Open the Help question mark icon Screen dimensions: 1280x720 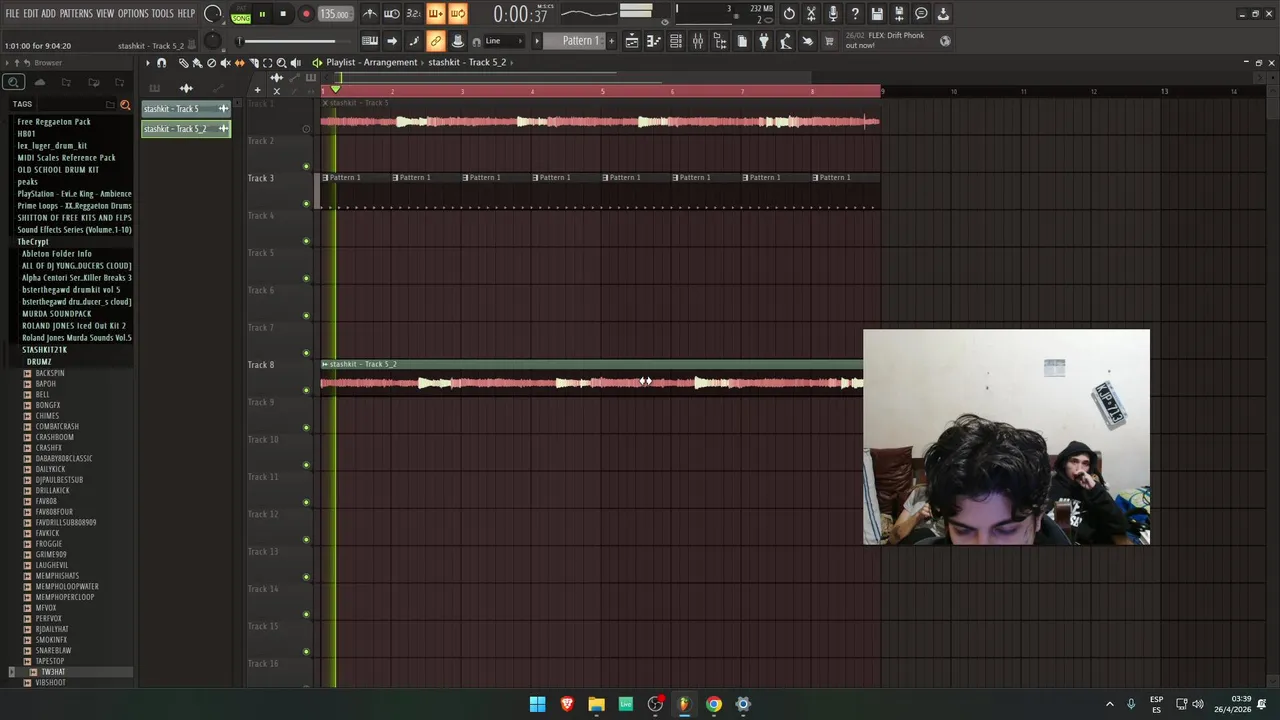[x=855, y=14]
